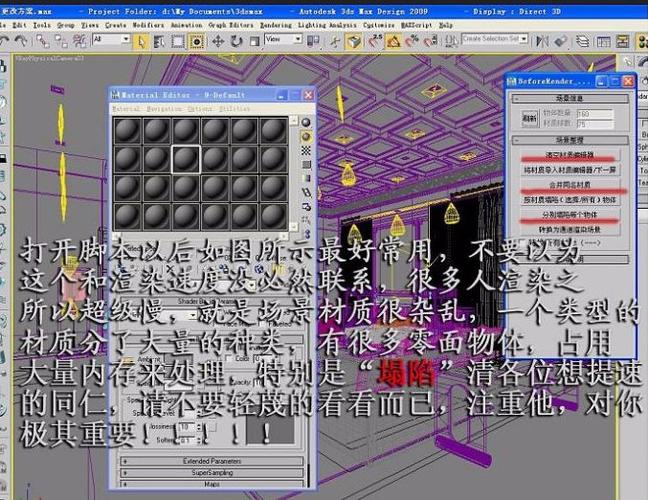Image resolution: width=648 pixels, height=500 pixels.
Task: Click the button below first red-underlined button
Action: (570, 169)
